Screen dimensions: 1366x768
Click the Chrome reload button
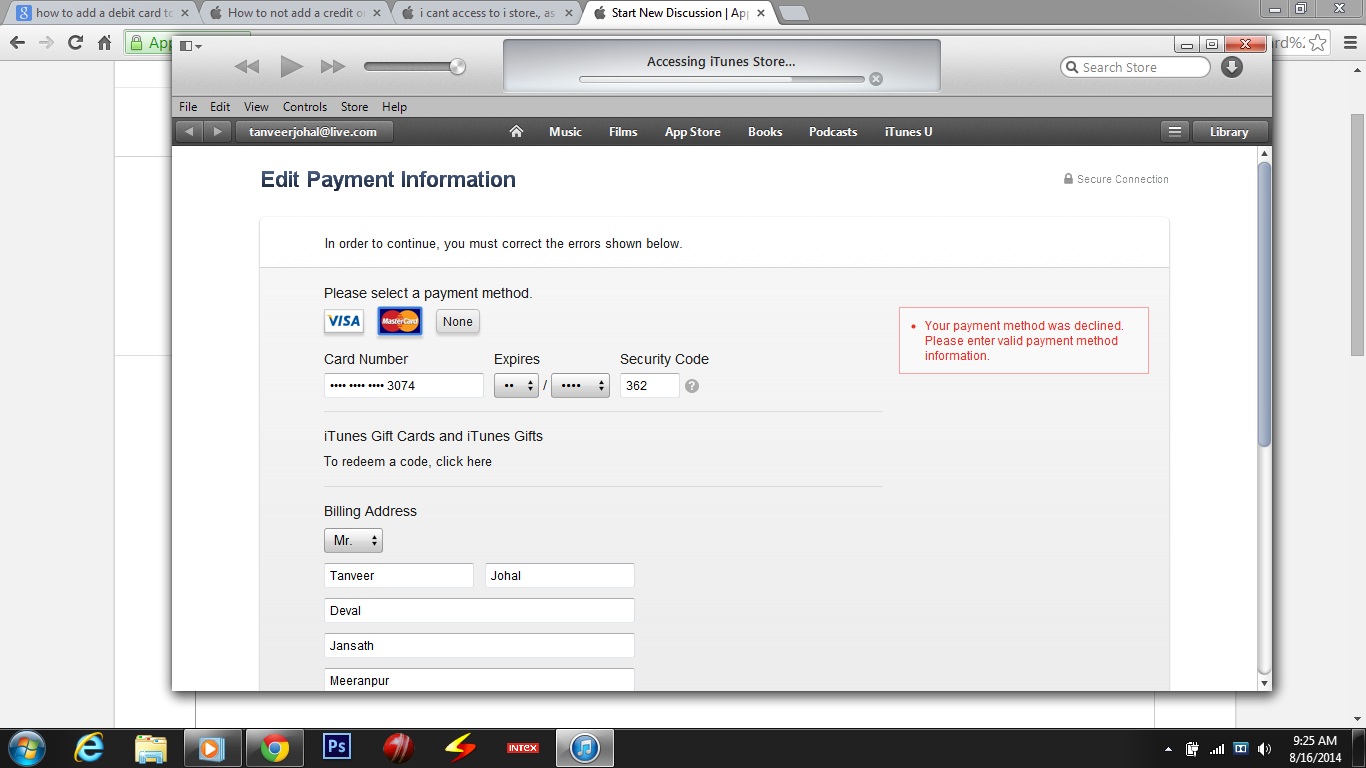(75, 43)
